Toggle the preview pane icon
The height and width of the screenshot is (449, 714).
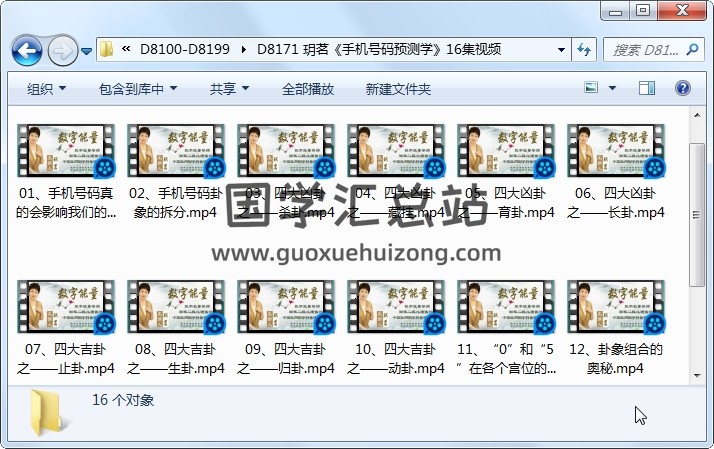651,89
